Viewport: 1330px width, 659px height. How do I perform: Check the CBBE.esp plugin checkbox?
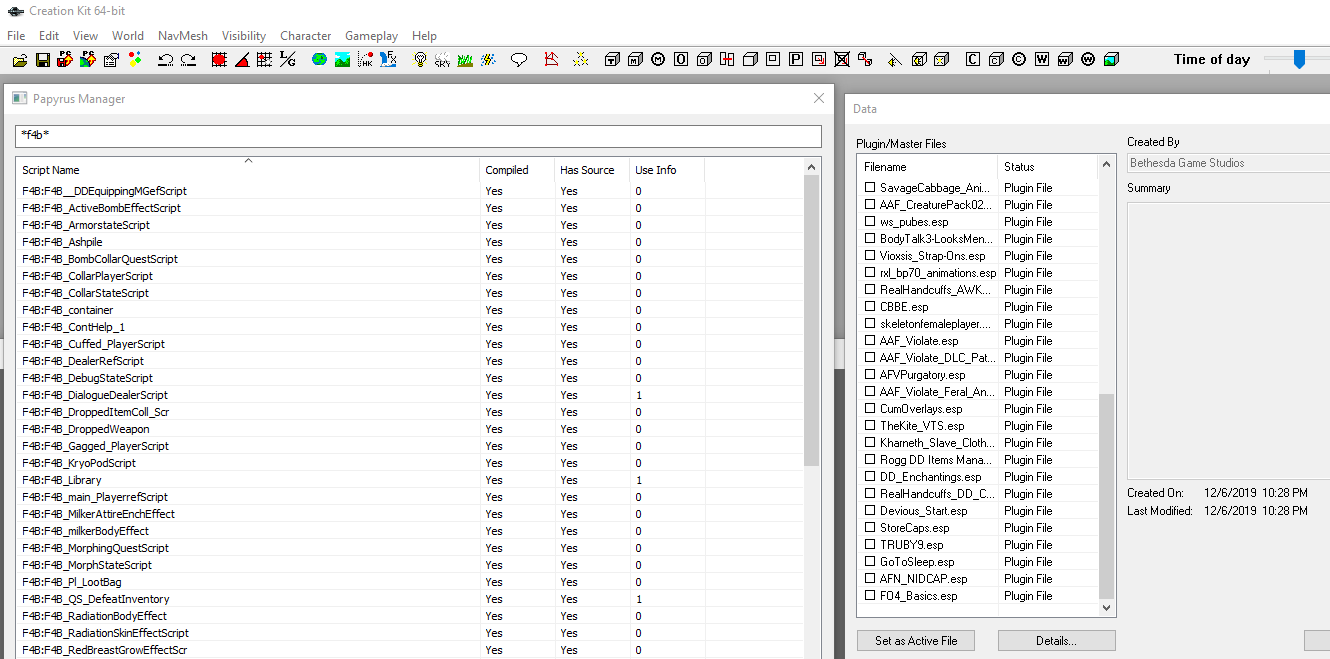870,307
